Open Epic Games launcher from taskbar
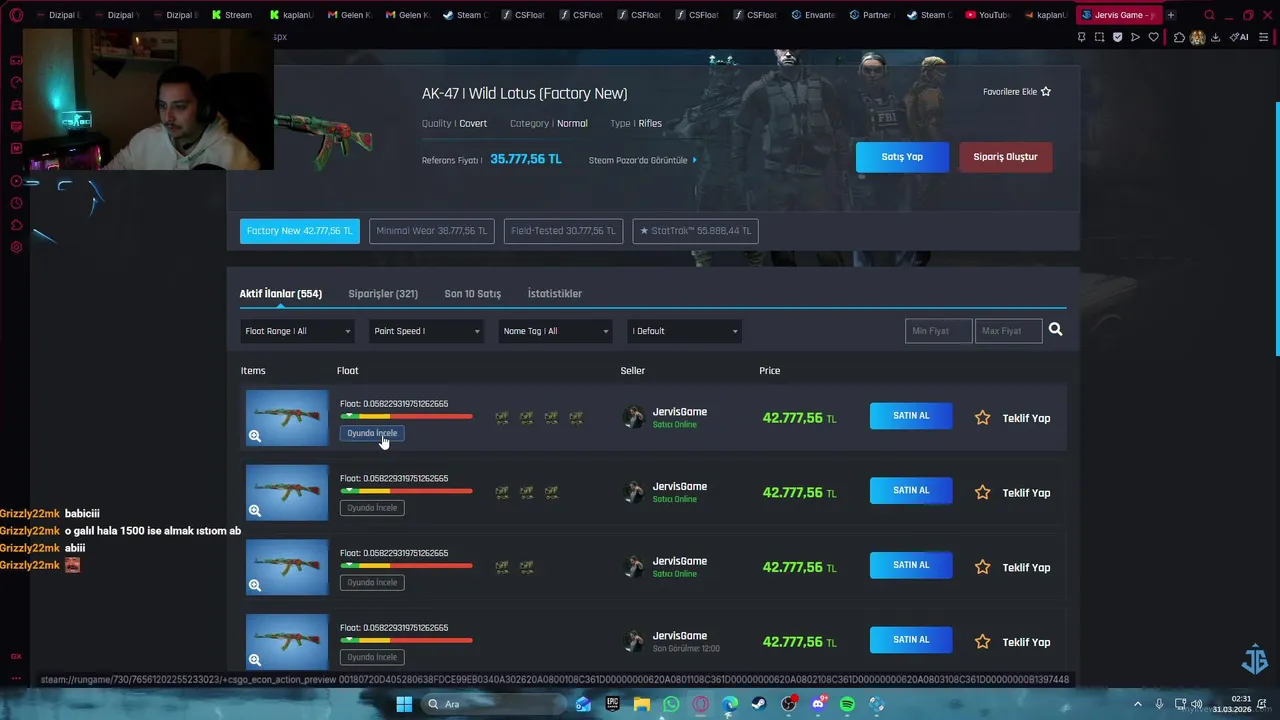The width and height of the screenshot is (1280, 720). click(612, 704)
